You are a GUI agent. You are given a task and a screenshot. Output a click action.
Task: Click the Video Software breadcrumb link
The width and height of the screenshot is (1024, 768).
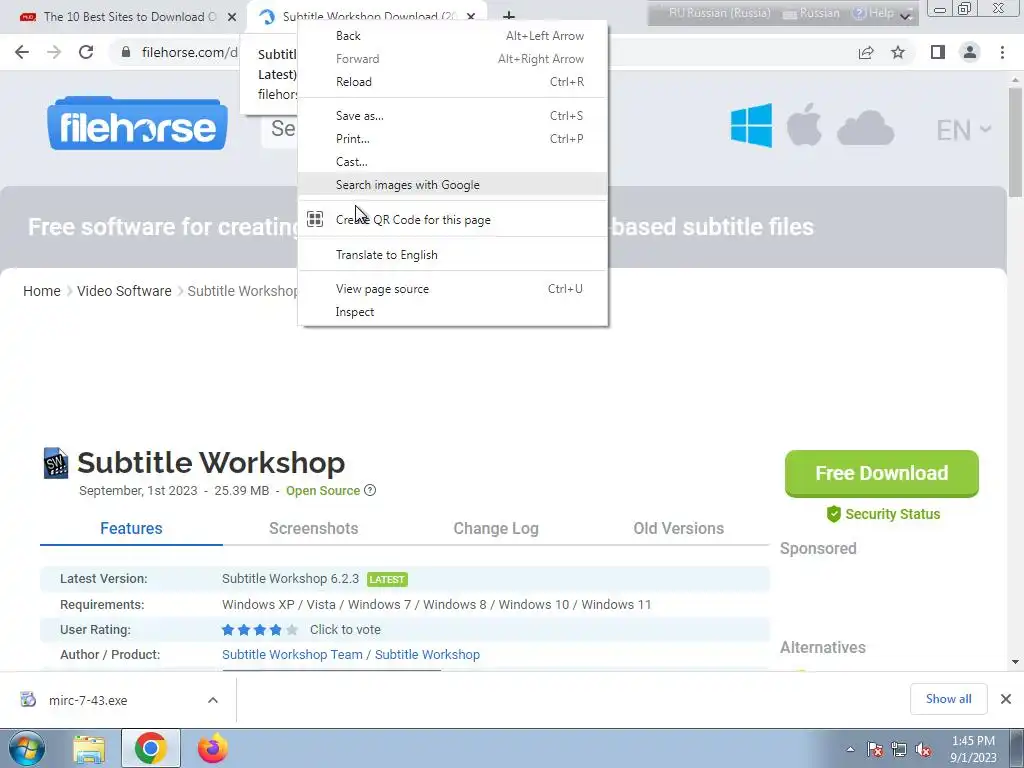[x=124, y=291]
